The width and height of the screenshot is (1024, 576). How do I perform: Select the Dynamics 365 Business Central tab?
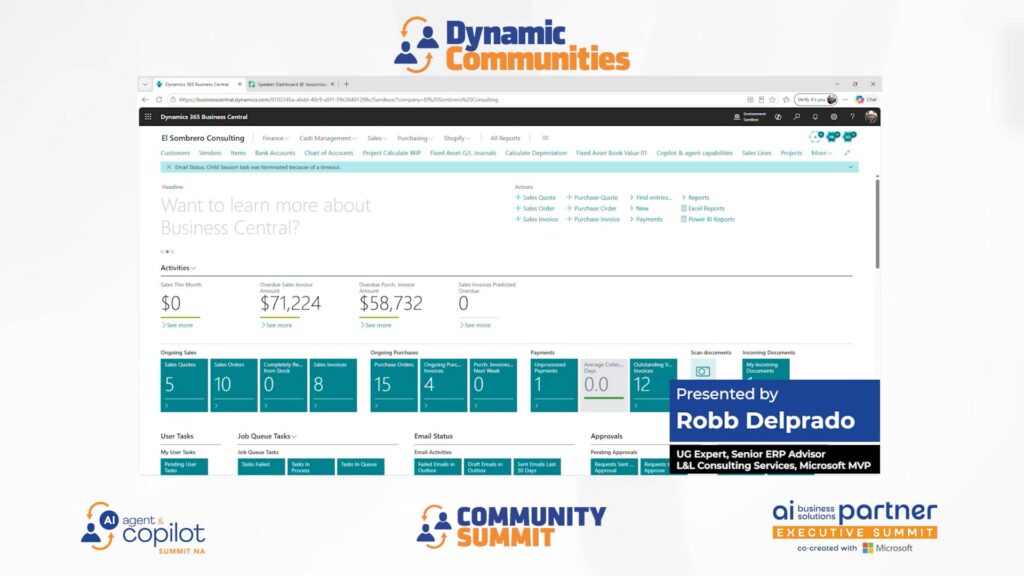tap(199, 84)
